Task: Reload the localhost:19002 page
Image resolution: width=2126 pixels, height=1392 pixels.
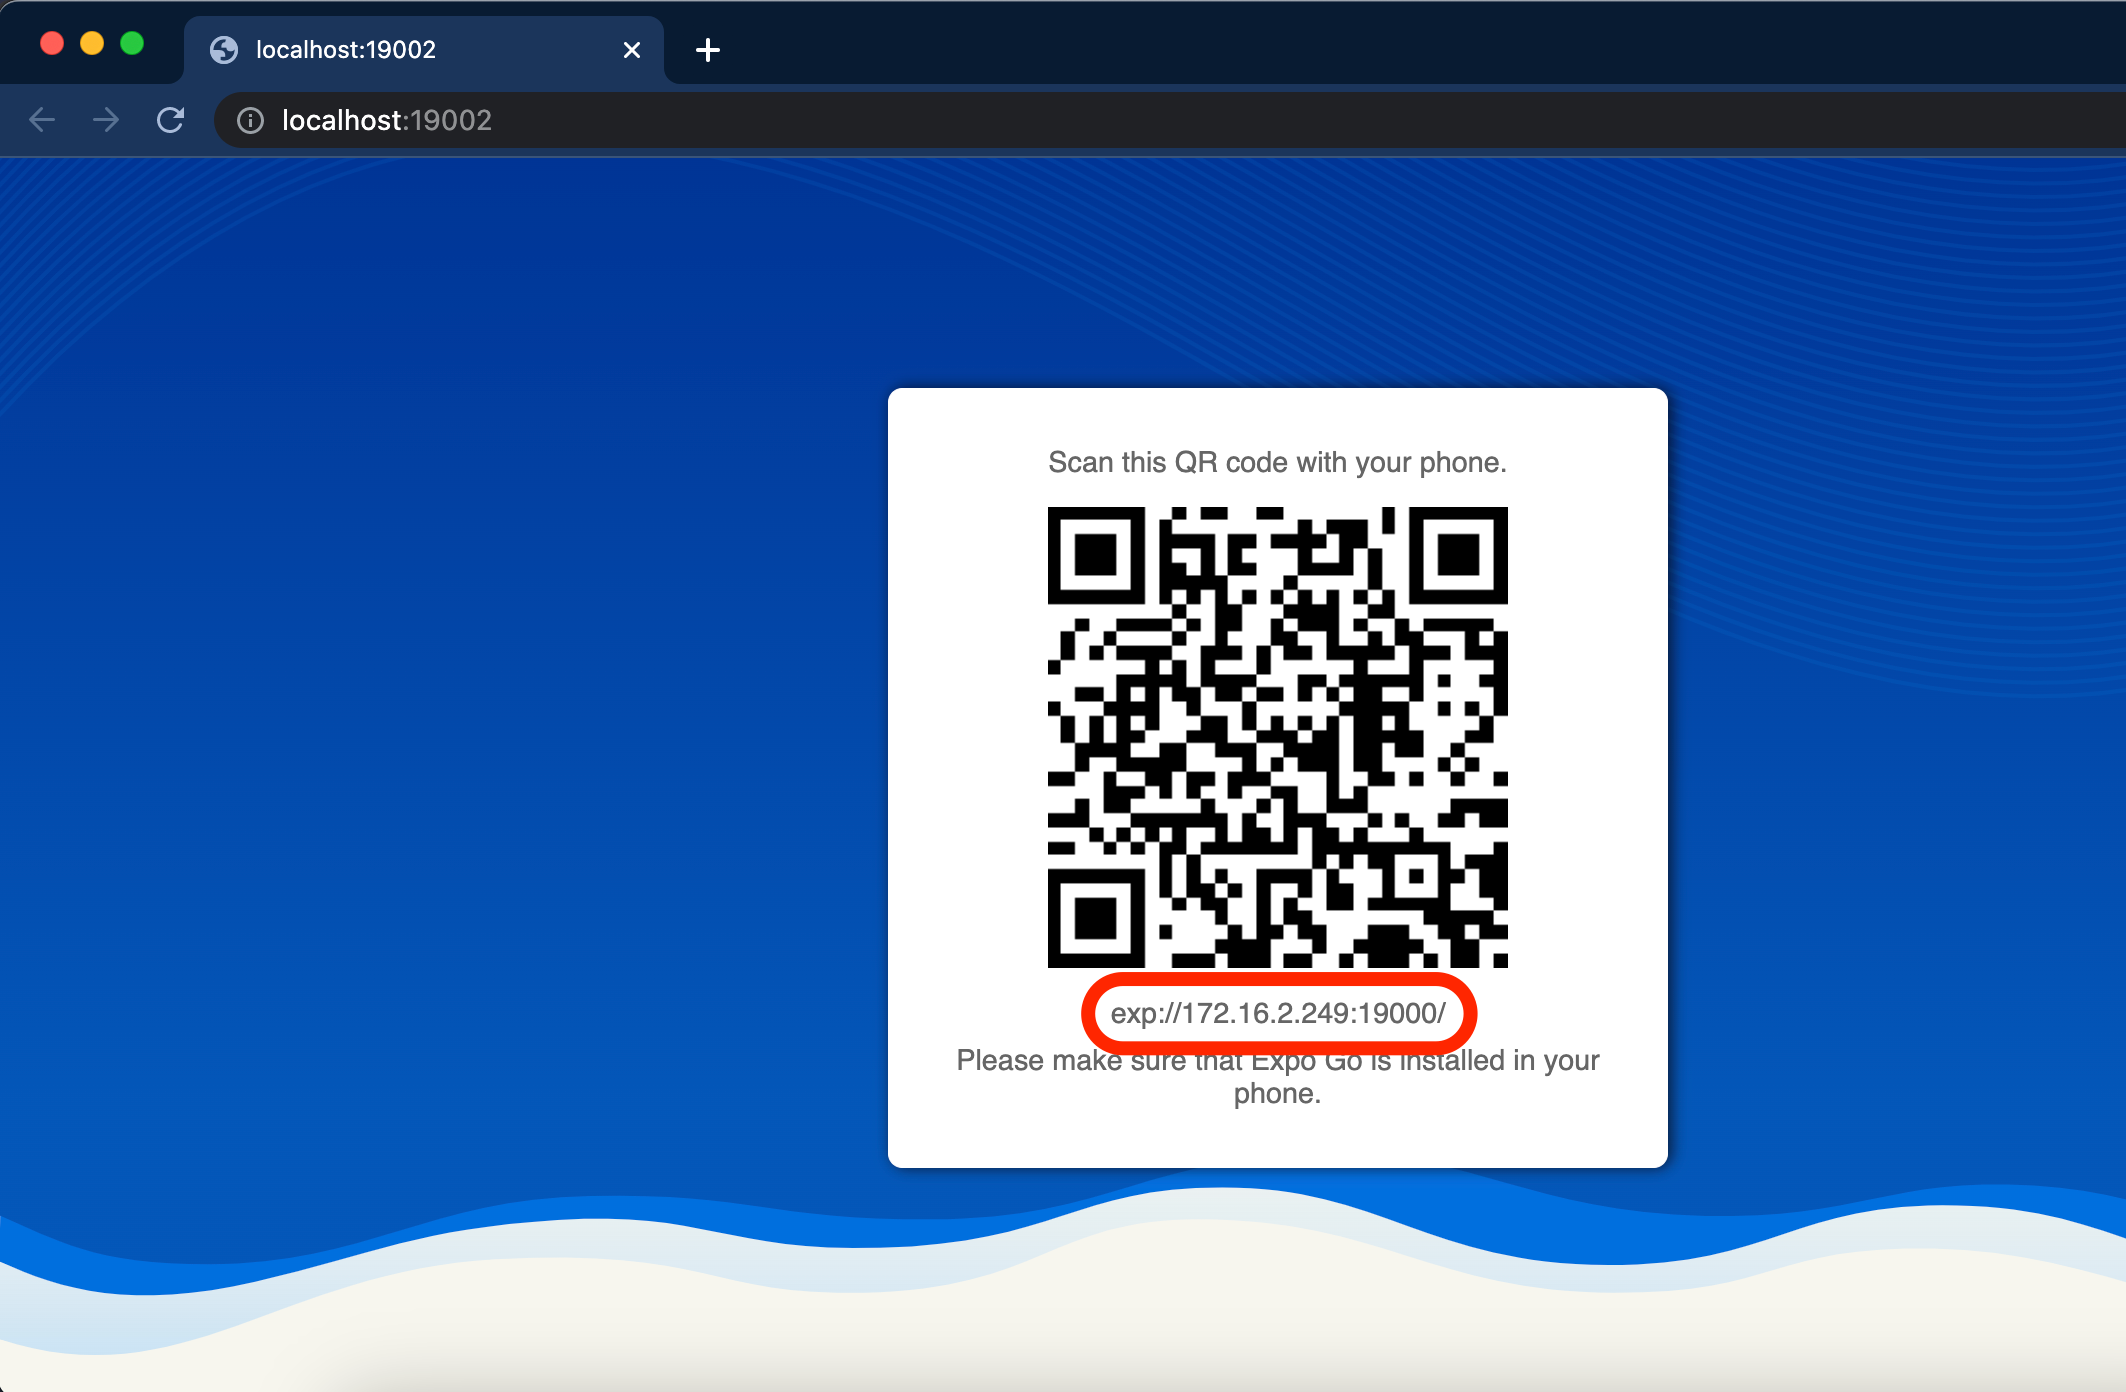Action: pos(170,119)
